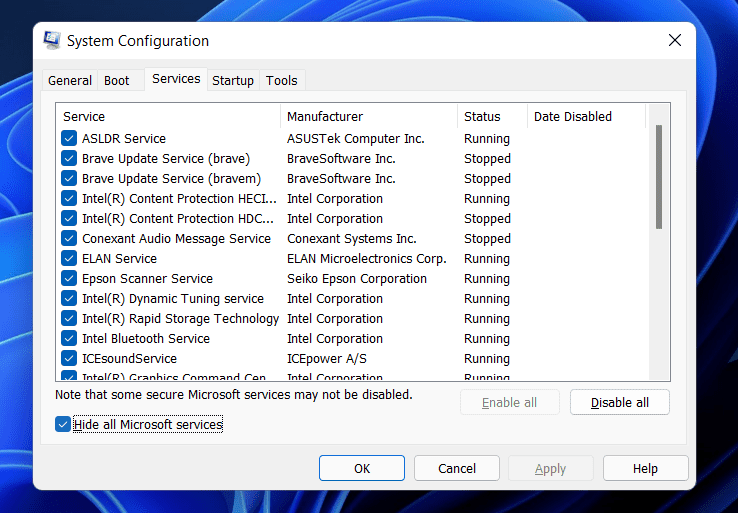Switch to the General tab
The width and height of the screenshot is (738, 513).
tap(70, 80)
